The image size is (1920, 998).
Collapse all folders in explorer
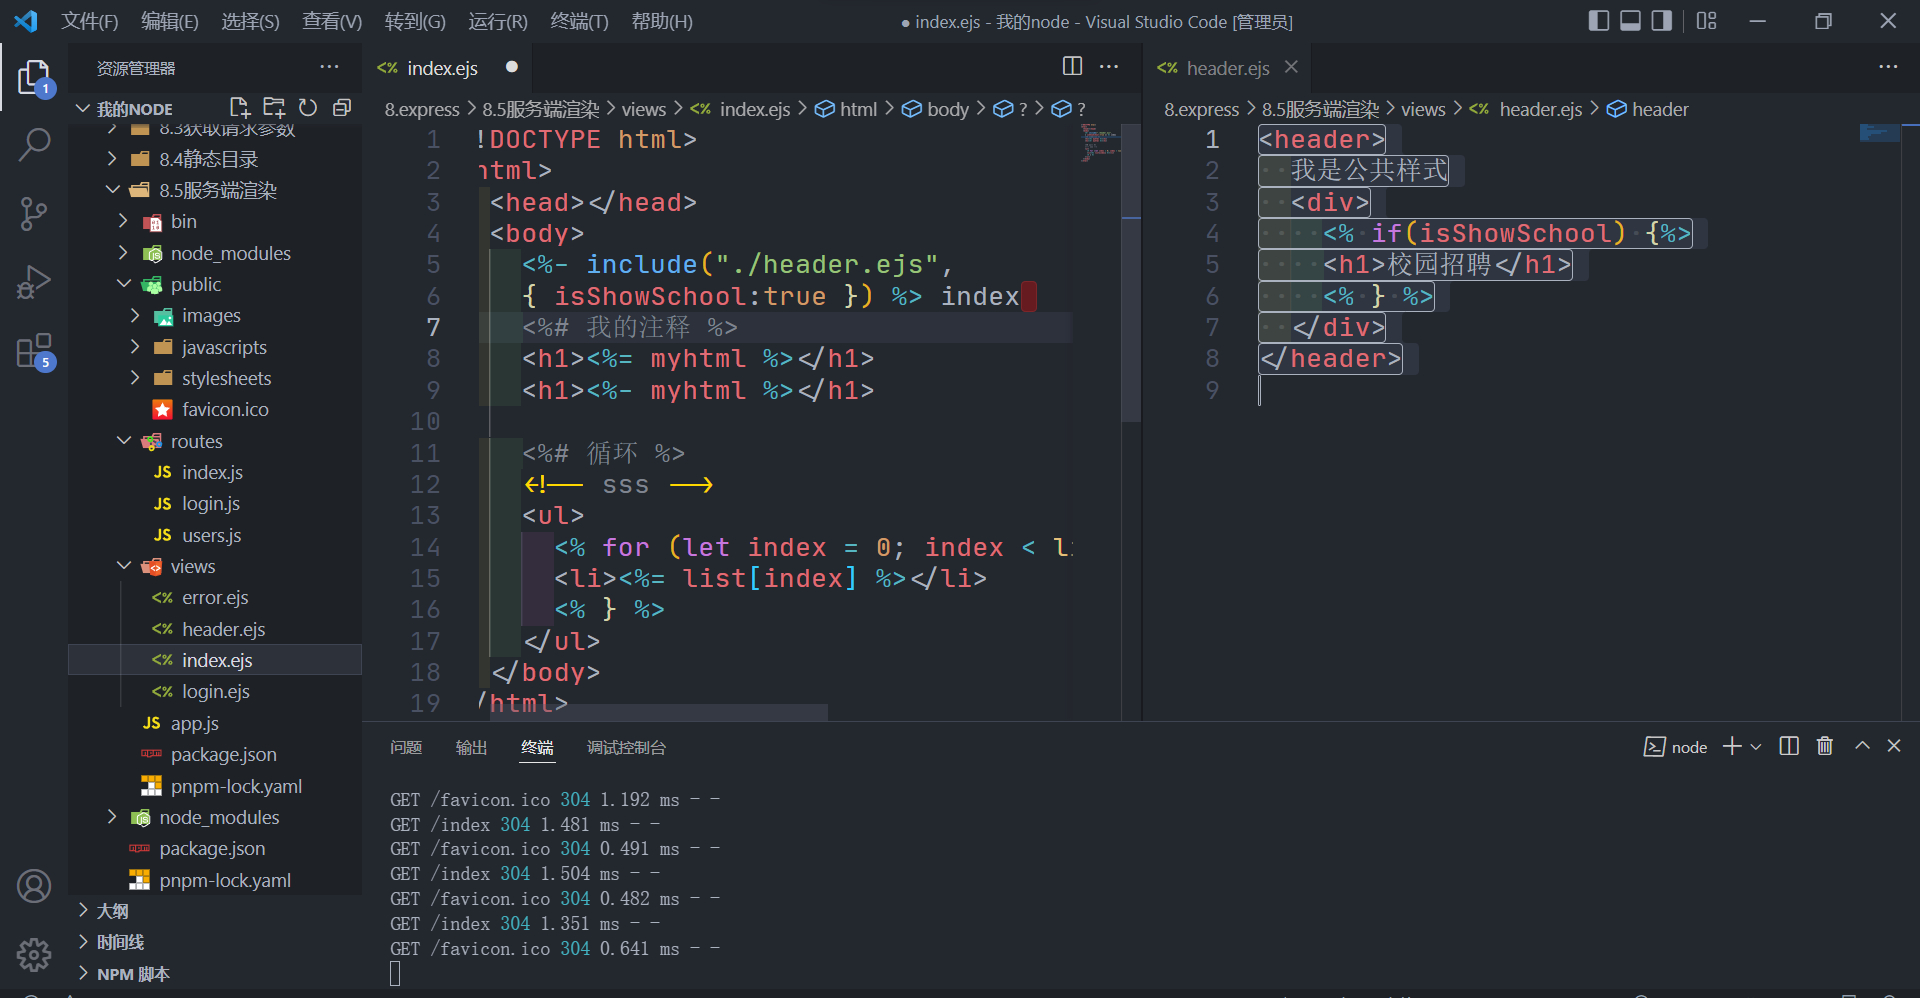pyautogui.click(x=342, y=107)
